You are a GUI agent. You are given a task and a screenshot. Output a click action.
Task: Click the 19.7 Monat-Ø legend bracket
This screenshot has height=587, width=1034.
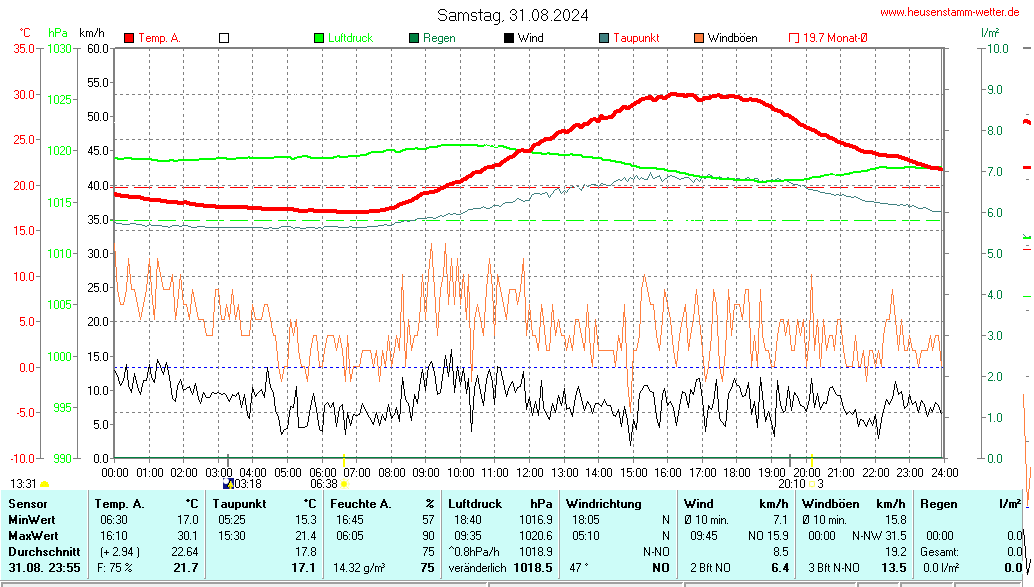tap(794, 38)
